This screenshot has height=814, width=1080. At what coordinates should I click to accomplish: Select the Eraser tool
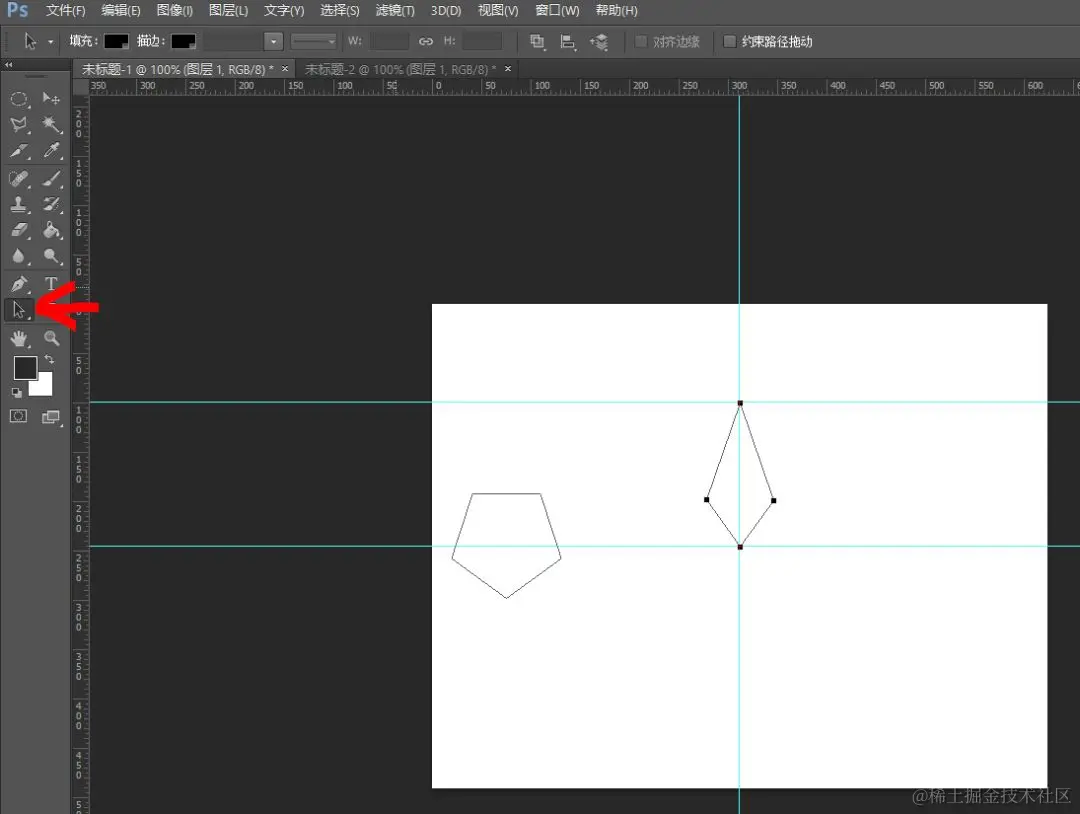(19, 230)
